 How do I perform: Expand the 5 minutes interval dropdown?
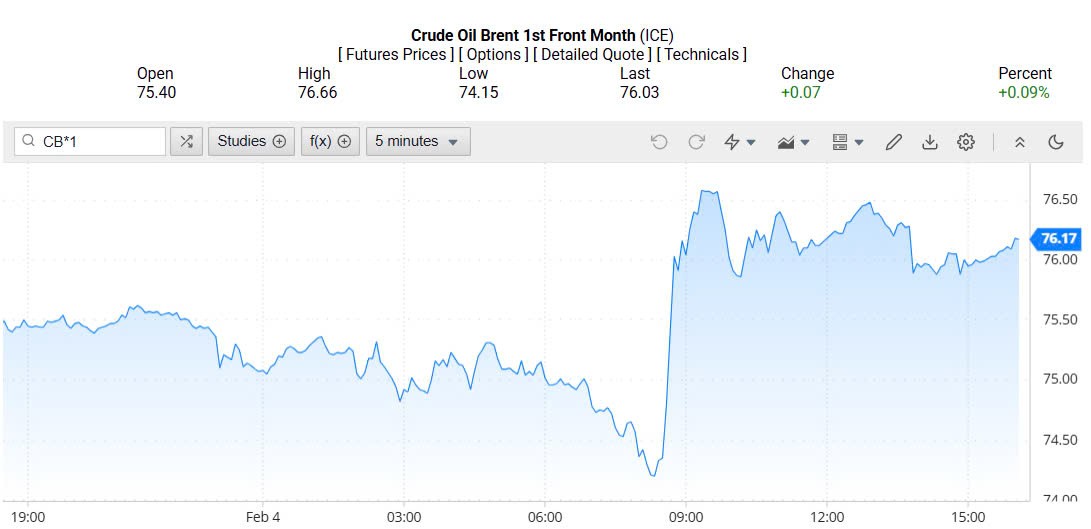coord(417,142)
